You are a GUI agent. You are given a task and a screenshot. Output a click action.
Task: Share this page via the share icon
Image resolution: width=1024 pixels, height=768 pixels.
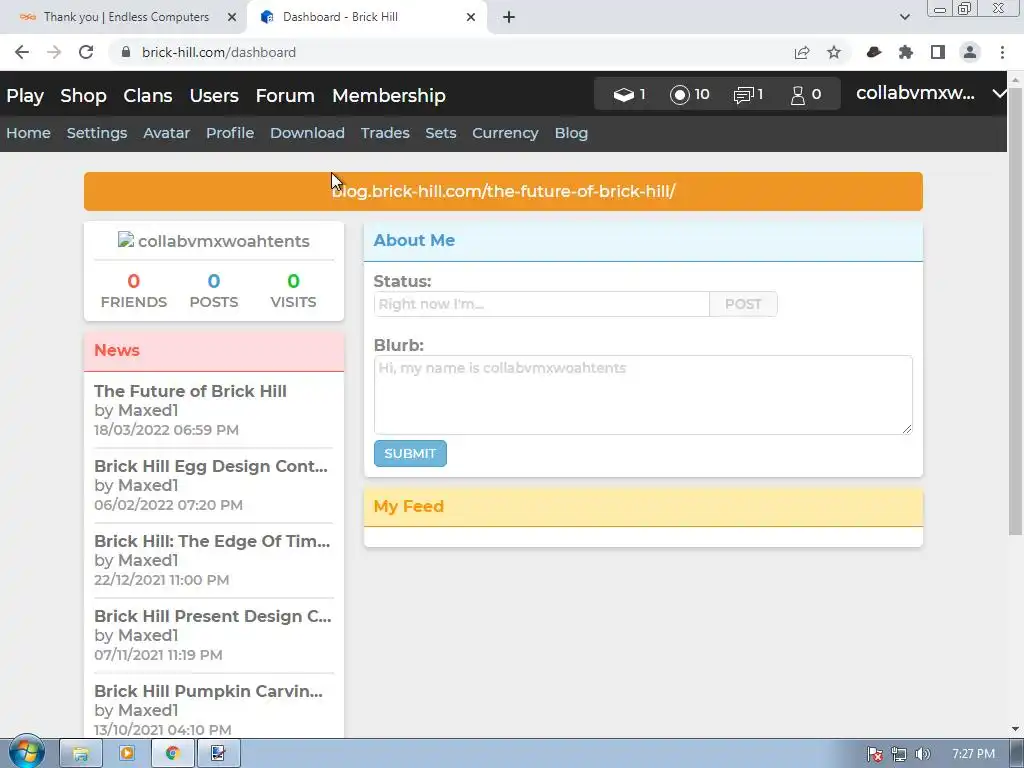802,52
